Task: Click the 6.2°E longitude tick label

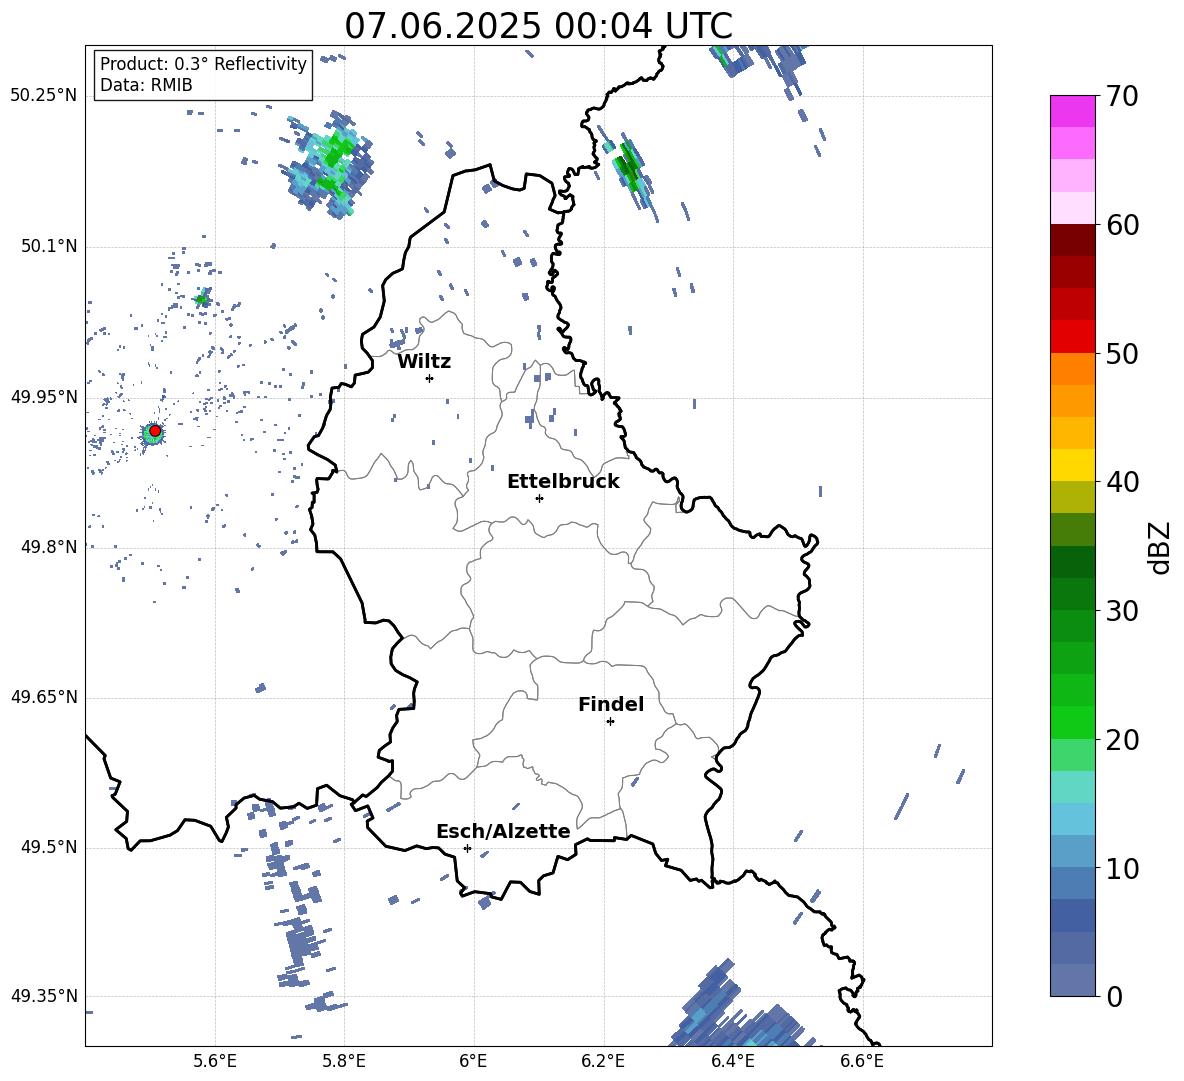Action: pos(603,1061)
